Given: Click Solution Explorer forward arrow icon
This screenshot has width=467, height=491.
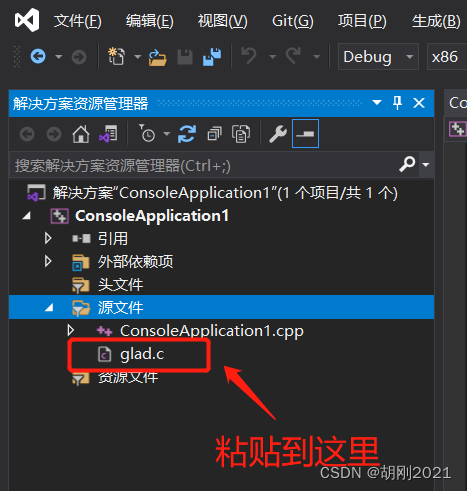Looking at the screenshot, I should [54, 134].
